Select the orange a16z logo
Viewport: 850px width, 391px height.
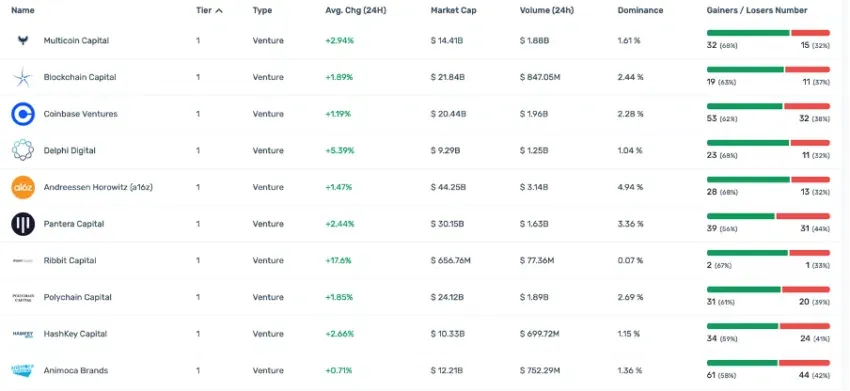click(23, 187)
